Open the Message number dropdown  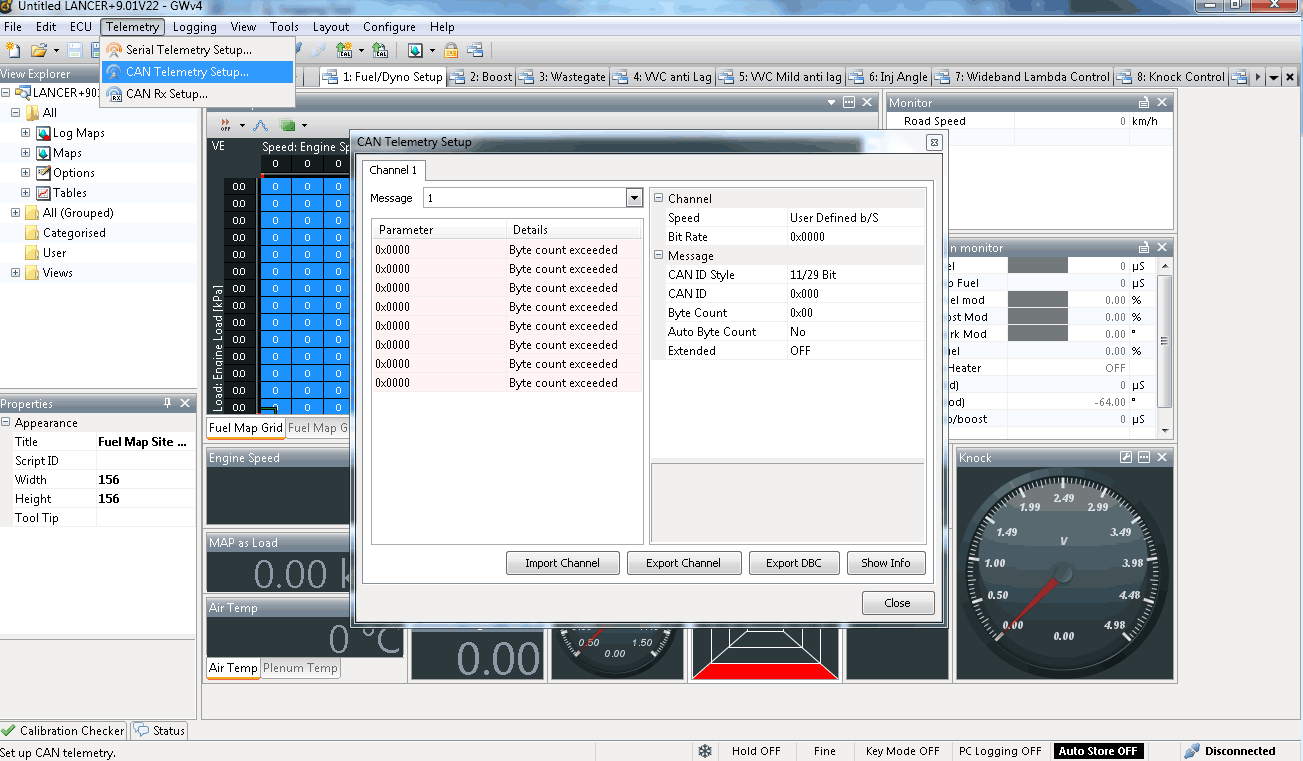pos(634,198)
